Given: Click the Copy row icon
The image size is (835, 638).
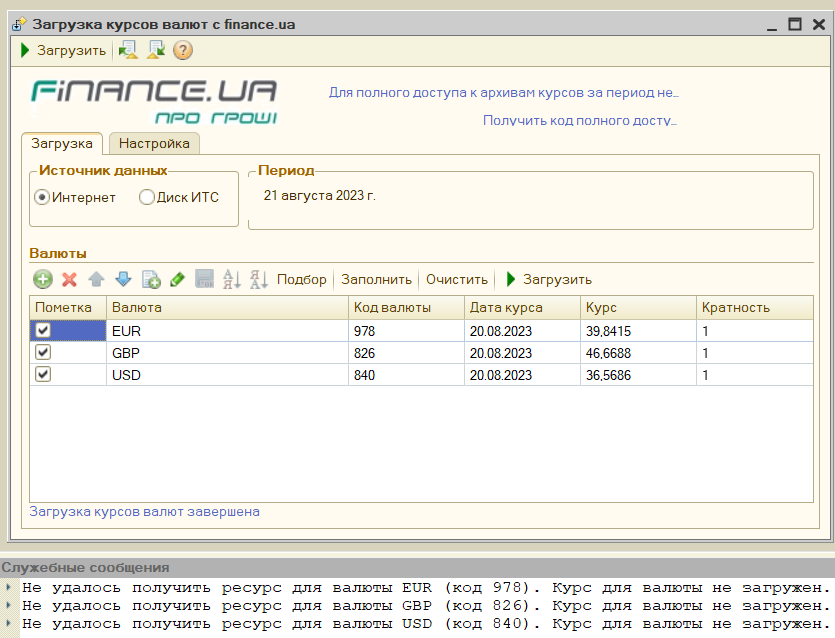Looking at the screenshot, I should click(x=151, y=280).
